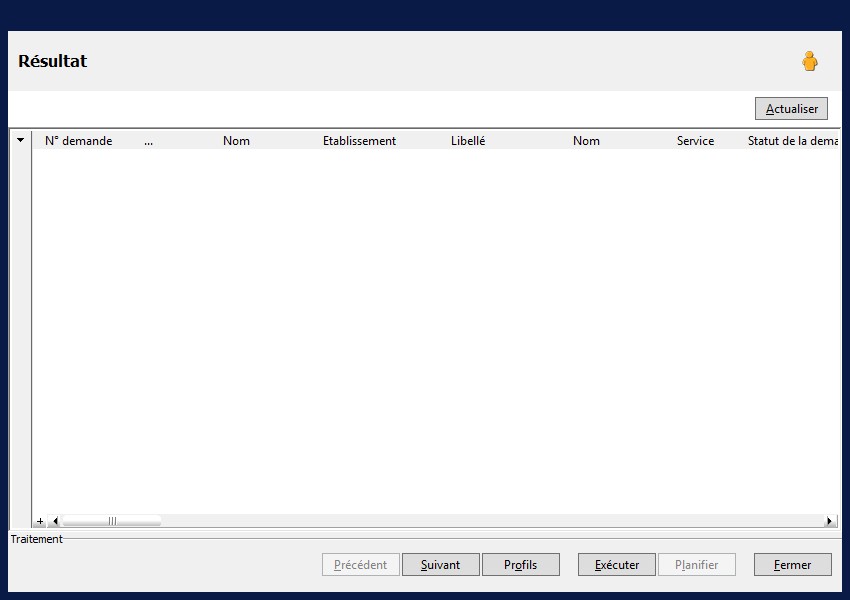Viewport: 850px width, 600px height.
Task: Click the scroll left arrow
Action: (x=55, y=521)
